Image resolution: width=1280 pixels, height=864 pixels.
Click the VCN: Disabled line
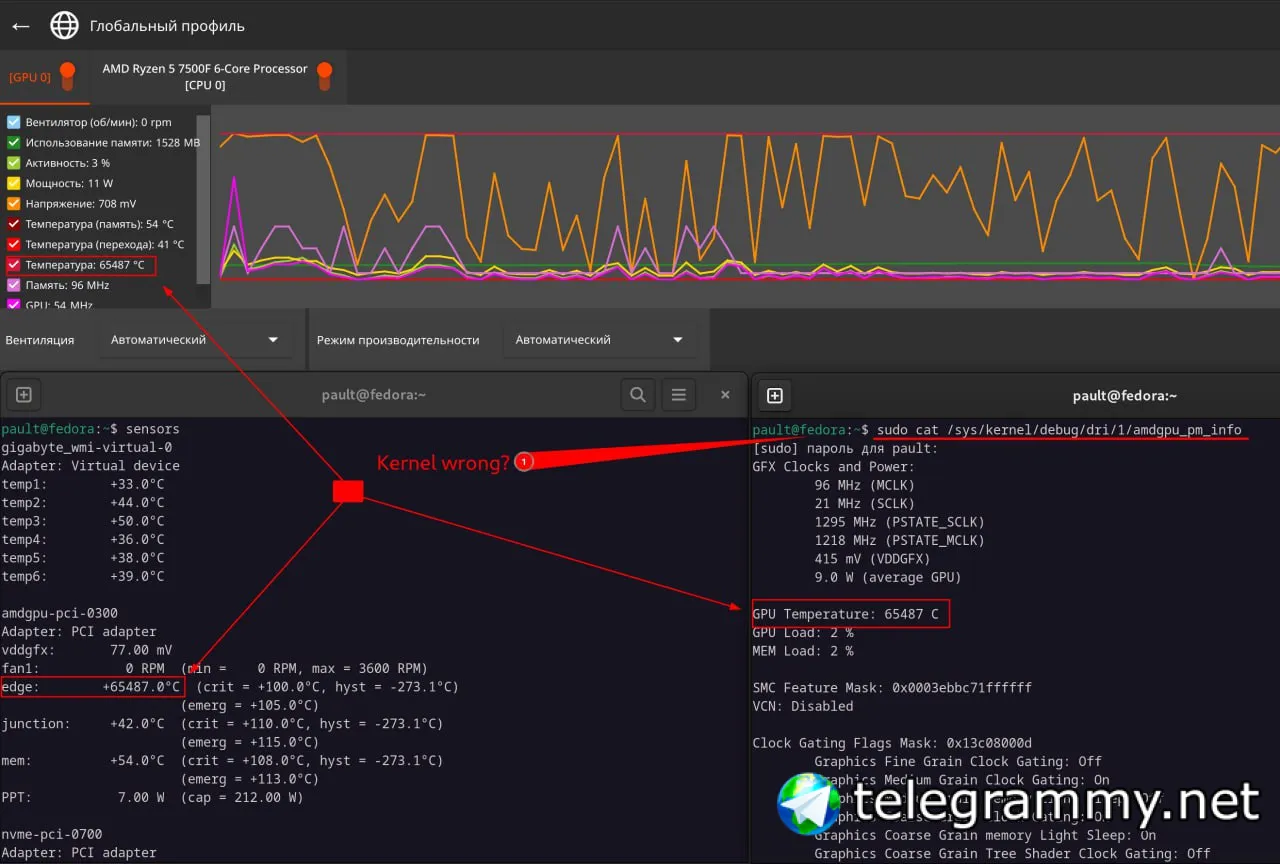click(803, 706)
